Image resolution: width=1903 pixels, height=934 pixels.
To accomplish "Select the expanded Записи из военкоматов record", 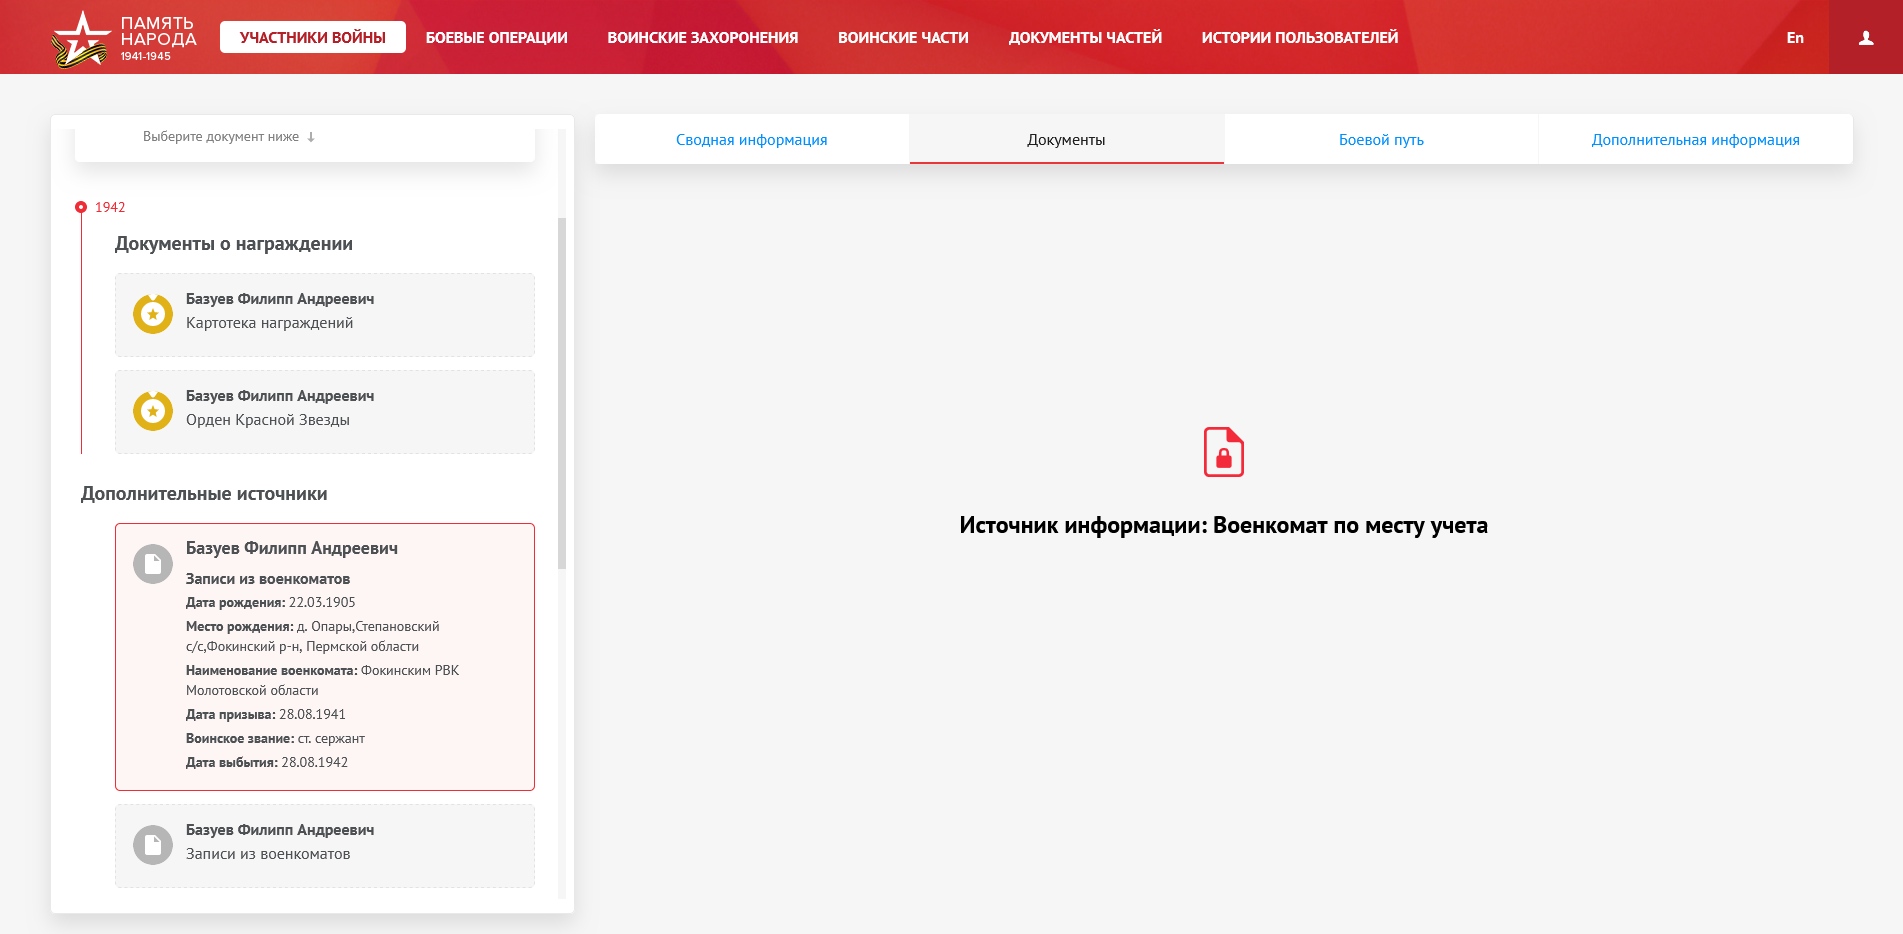I will pyautogui.click(x=325, y=657).
